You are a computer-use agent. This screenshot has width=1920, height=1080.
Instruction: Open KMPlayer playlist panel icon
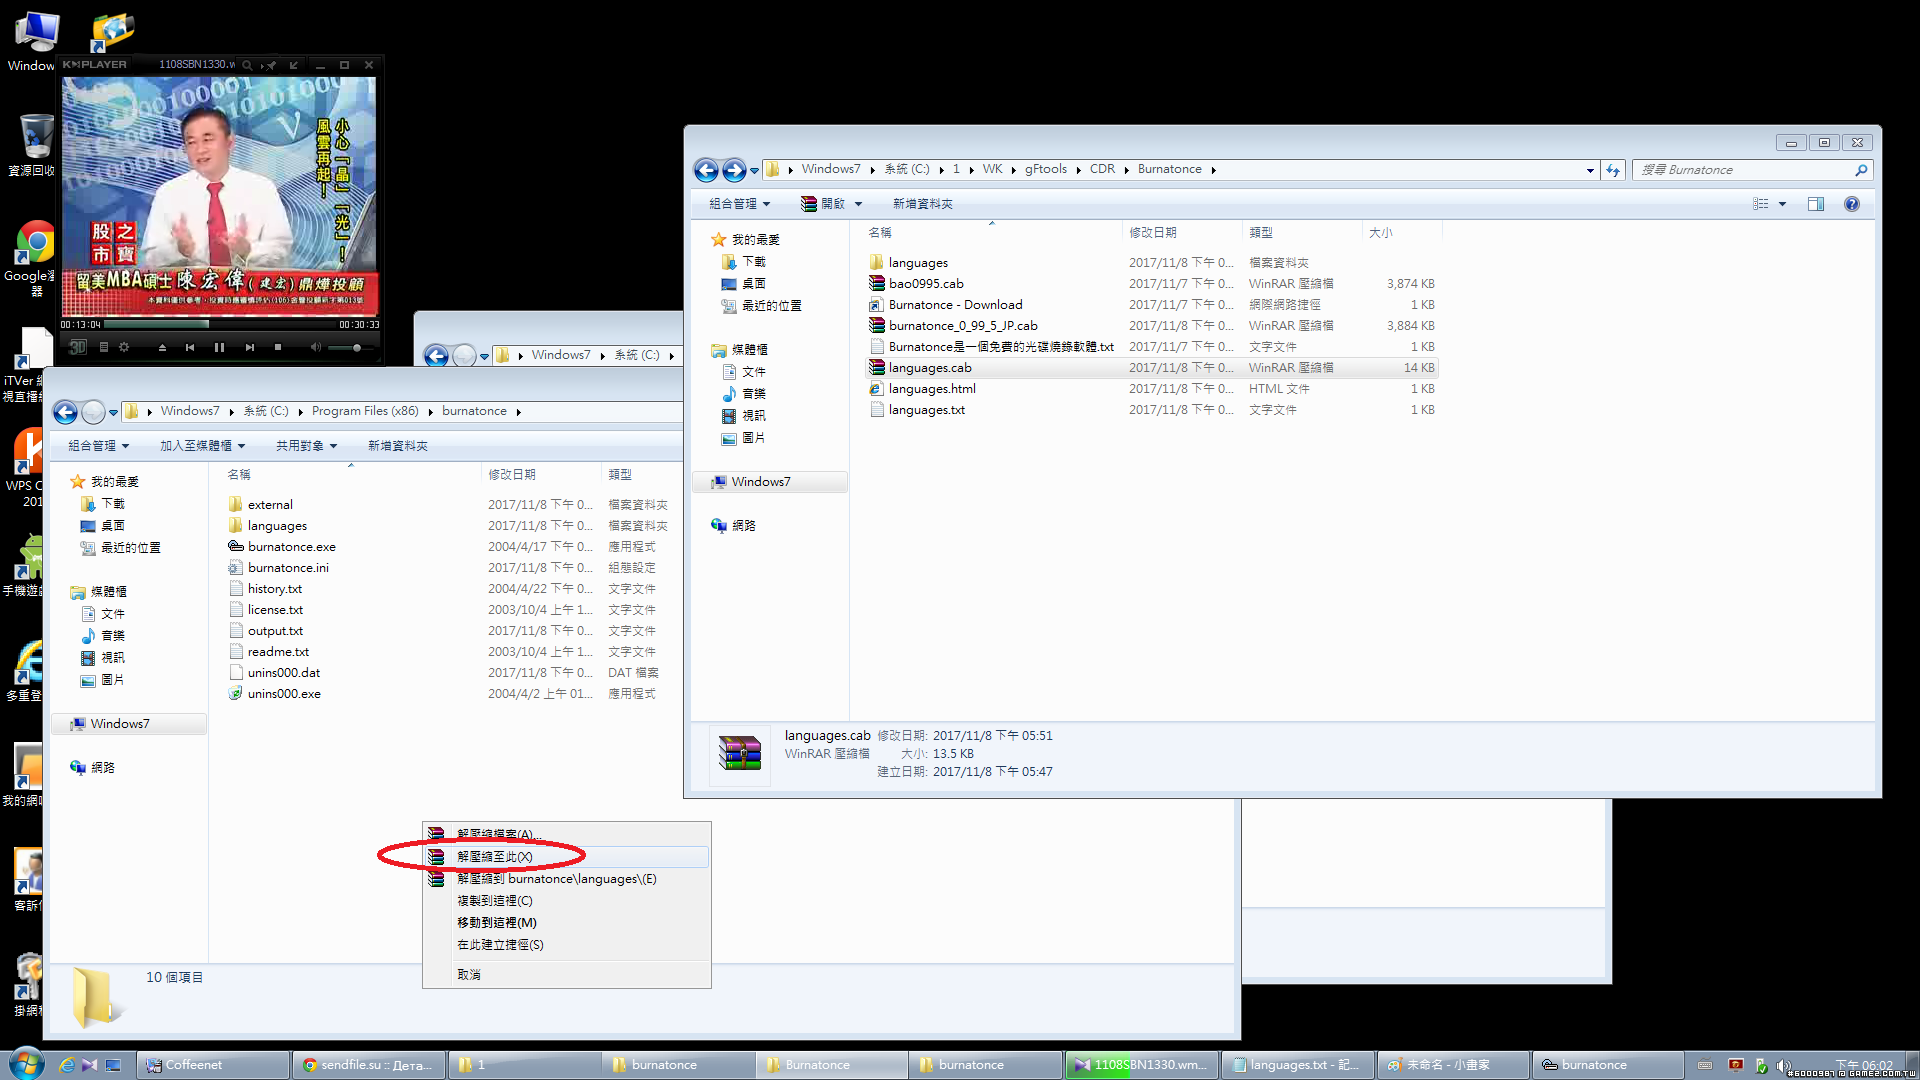click(104, 347)
